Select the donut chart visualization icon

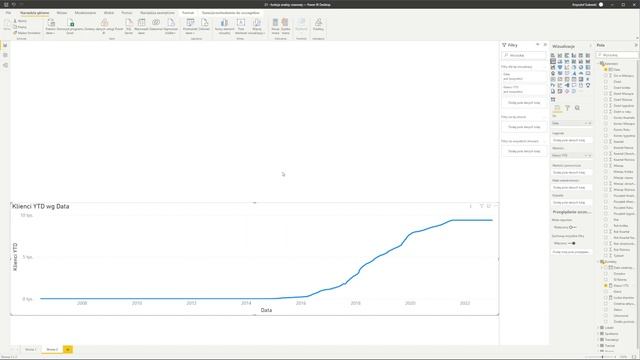click(x=581, y=67)
